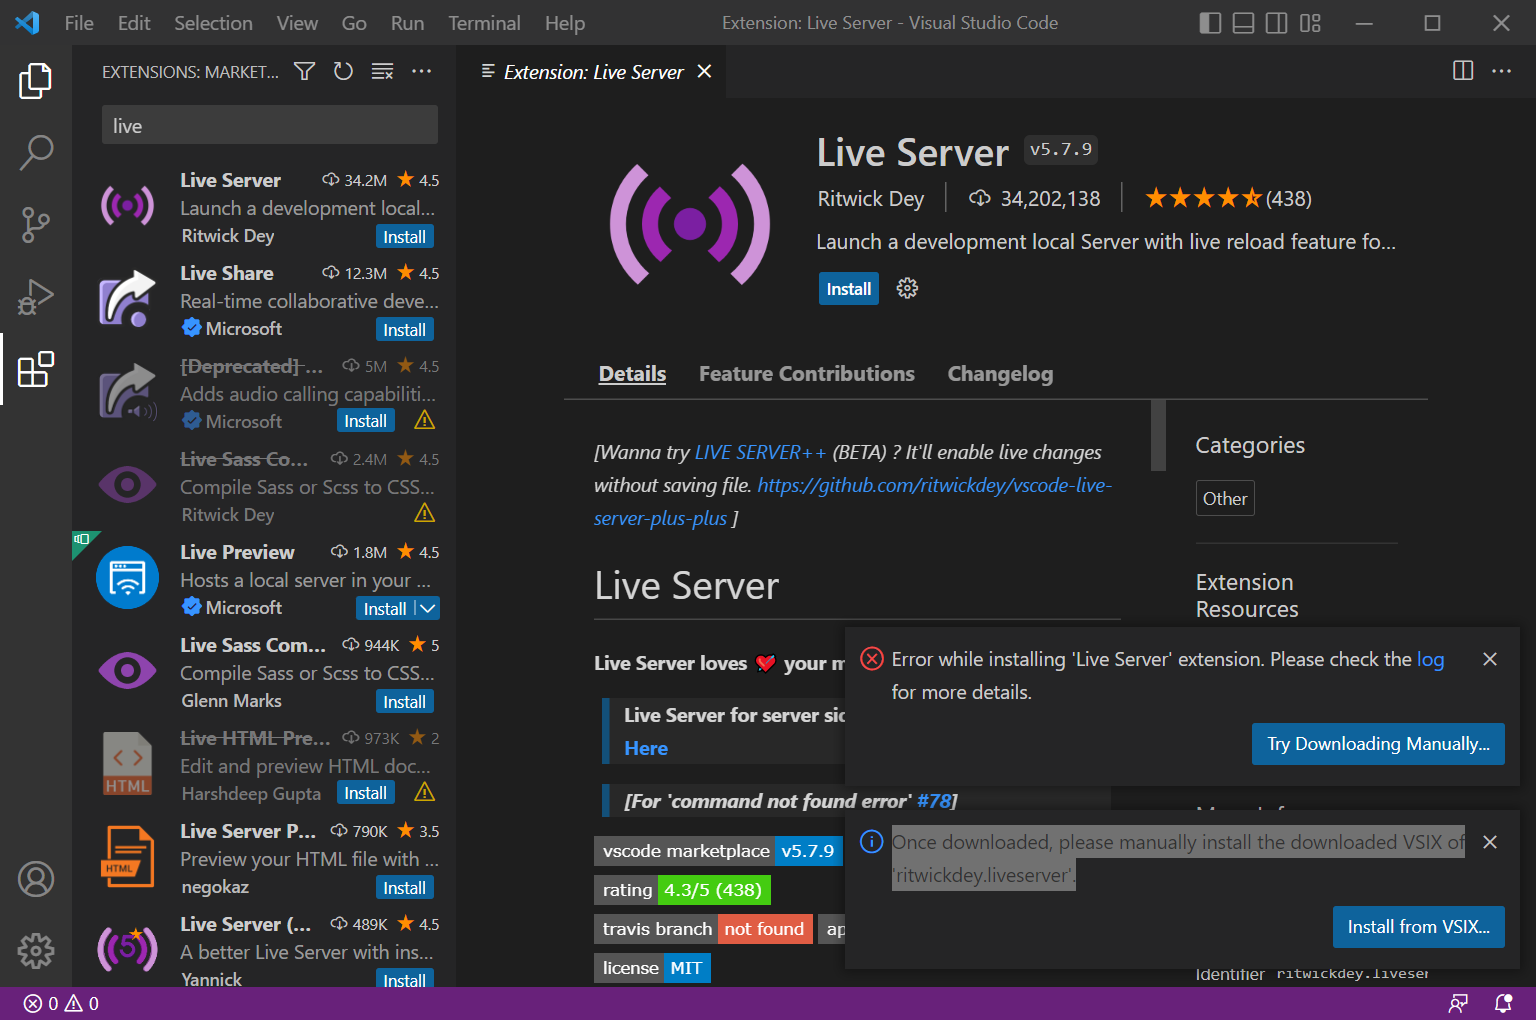Click the feedback icon in status bar
This screenshot has height=1020, width=1536.
1459,1003
